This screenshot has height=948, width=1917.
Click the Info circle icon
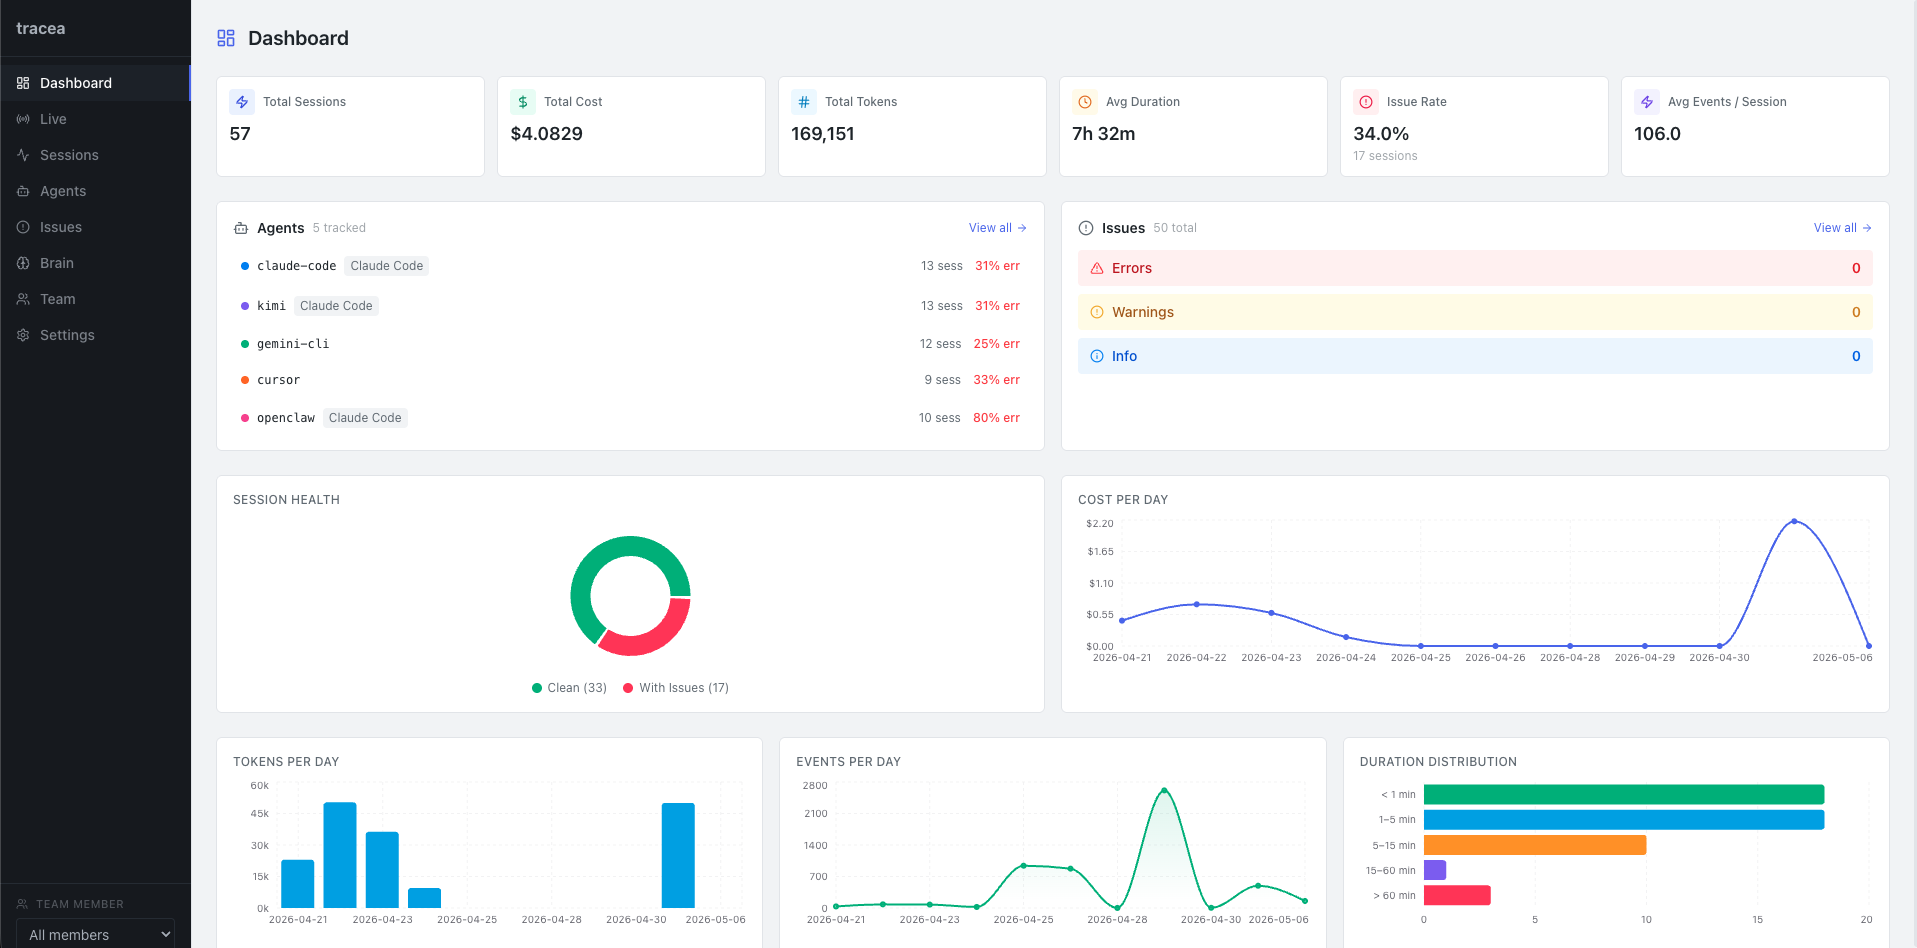coord(1097,356)
